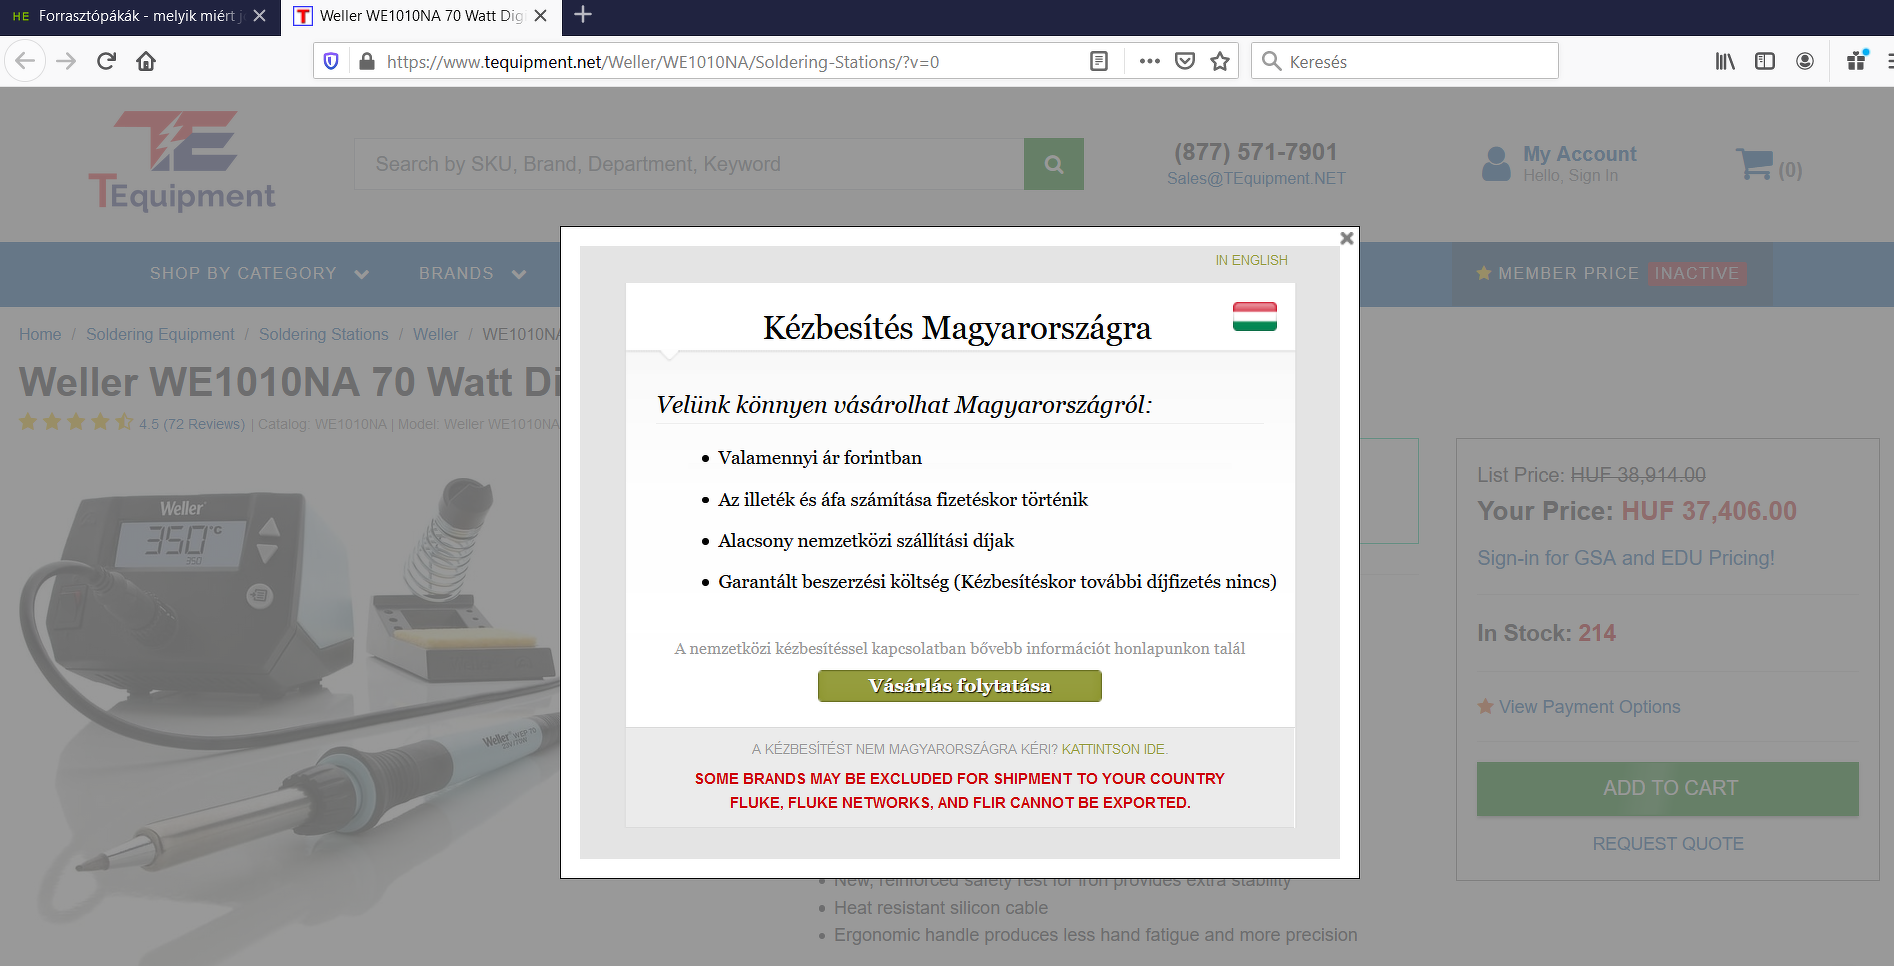Email Sales@TEquipment.NET link
1894x966 pixels.
tap(1256, 178)
